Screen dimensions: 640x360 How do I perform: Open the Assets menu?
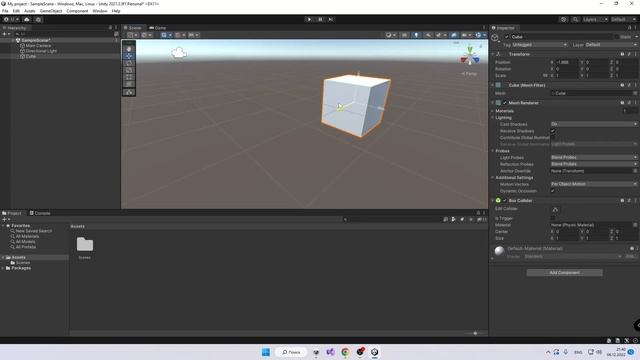pyautogui.click(x=30, y=11)
